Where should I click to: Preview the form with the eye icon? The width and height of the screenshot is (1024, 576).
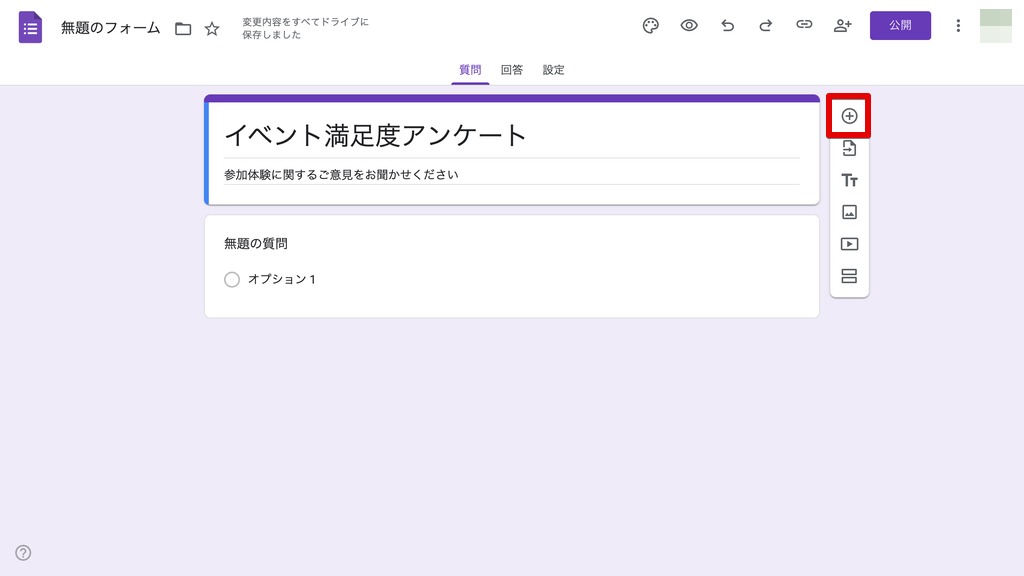(689, 26)
